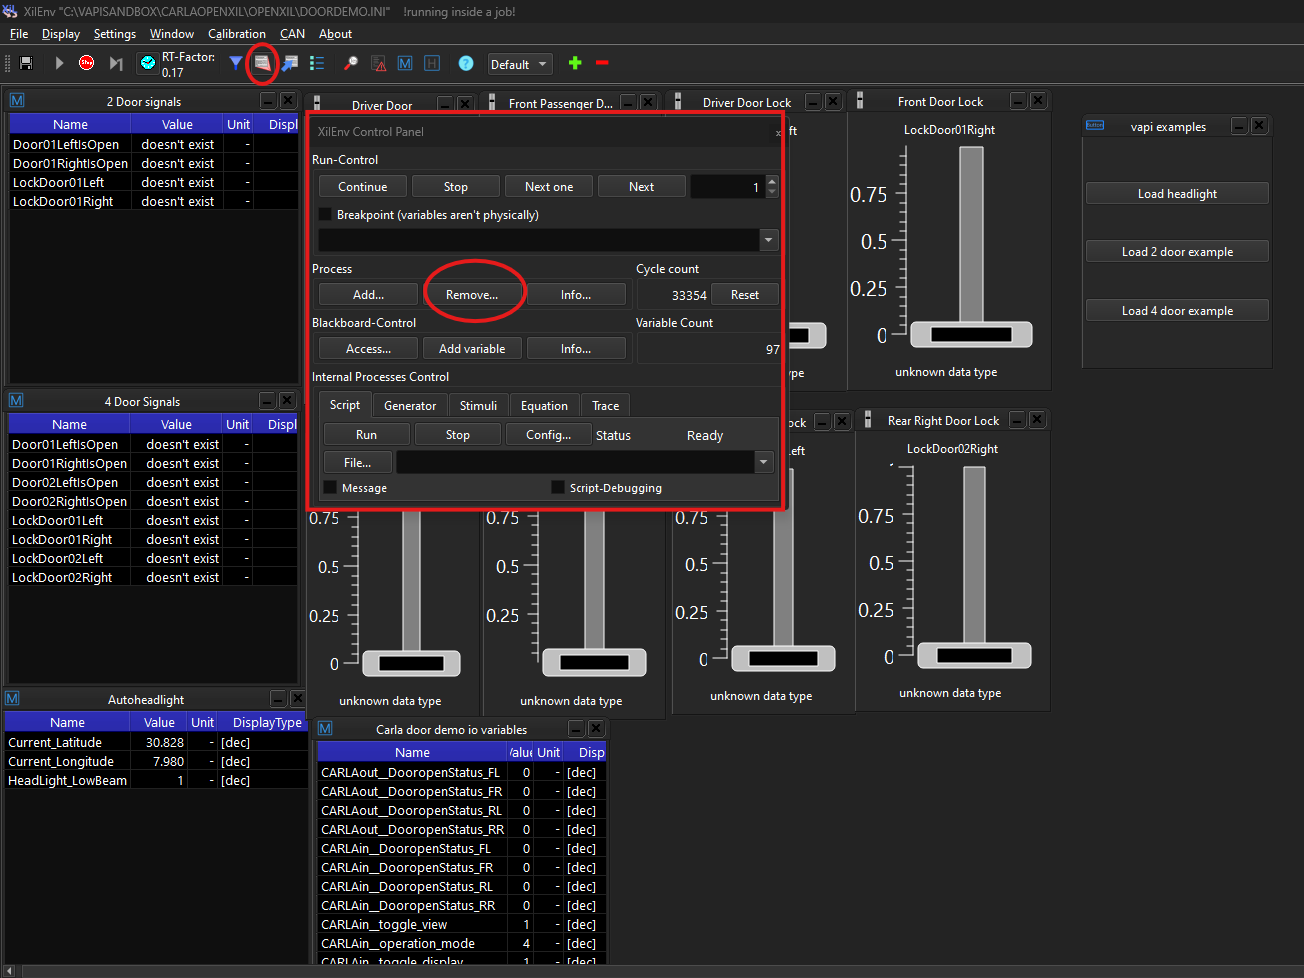1304x978 pixels.
Task: Click the red minus toolbar icon
Action: tap(602, 63)
